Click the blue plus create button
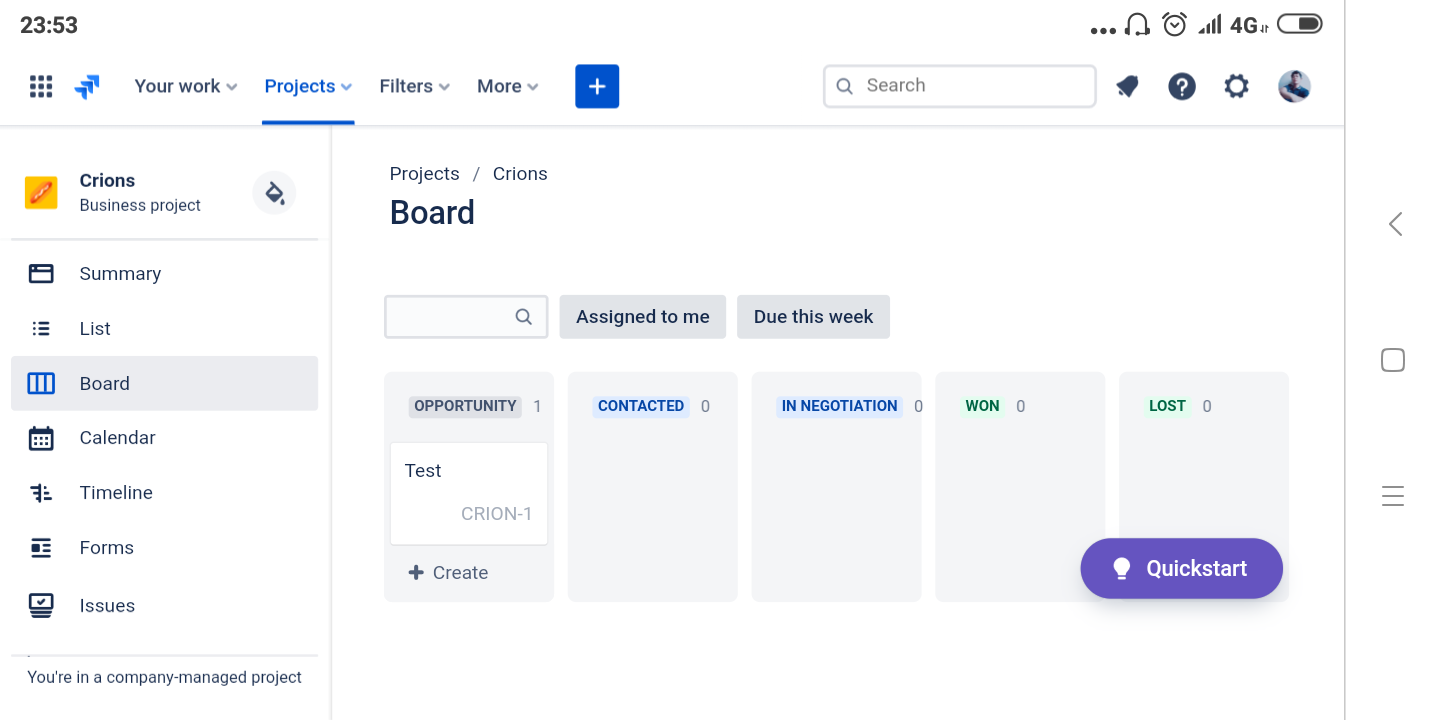Image resolution: width=1440 pixels, height=720 pixels. tap(597, 86)
